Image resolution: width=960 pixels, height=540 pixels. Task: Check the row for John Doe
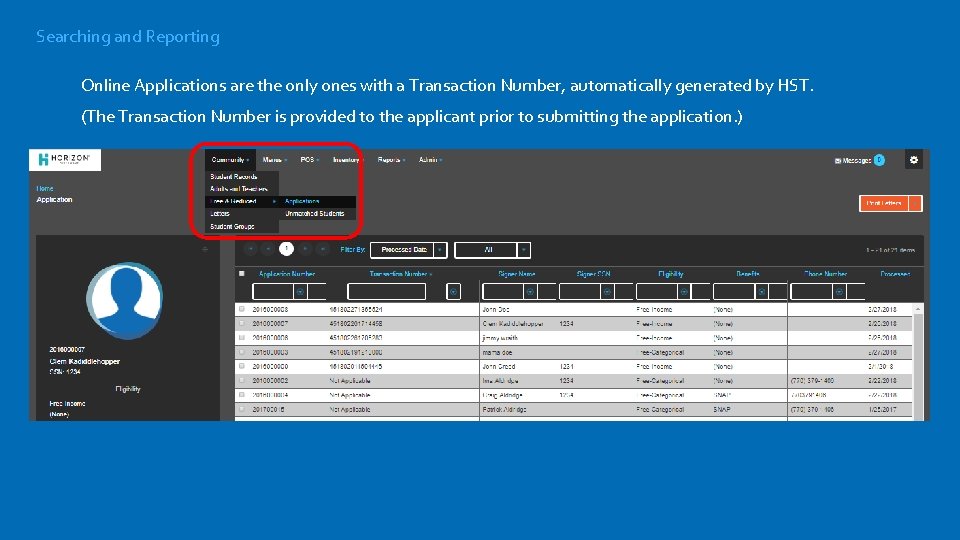242,309
